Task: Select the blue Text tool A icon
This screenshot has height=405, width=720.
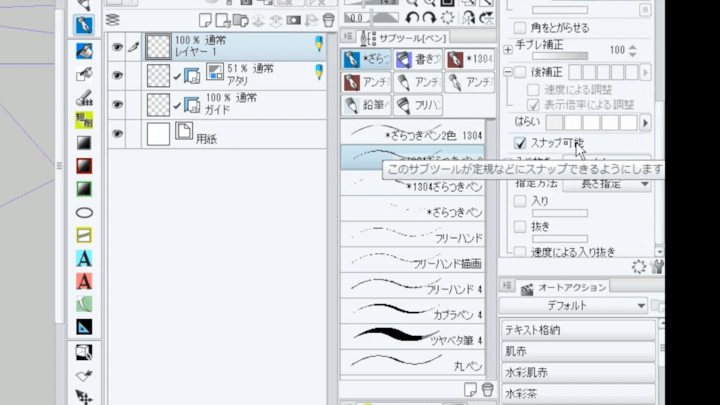Action: (84, 259)
